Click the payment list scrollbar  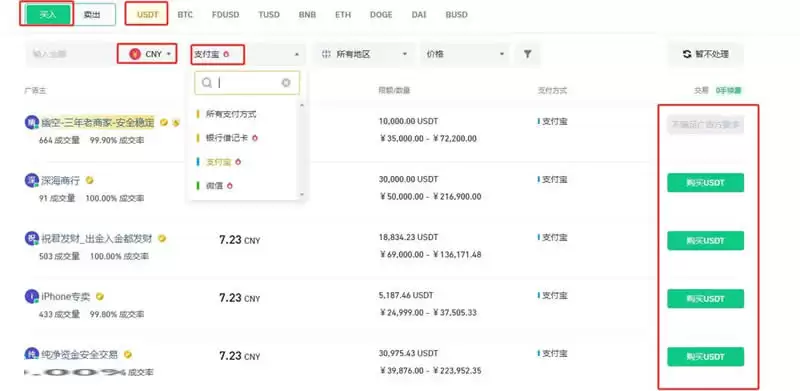[x=301, y=149]
